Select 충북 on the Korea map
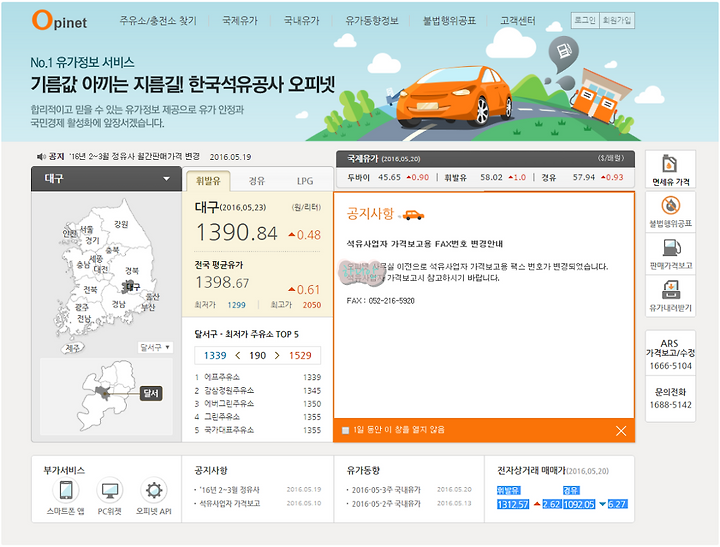Viewport: 720px width, 547px height. [x=112, y=250]
